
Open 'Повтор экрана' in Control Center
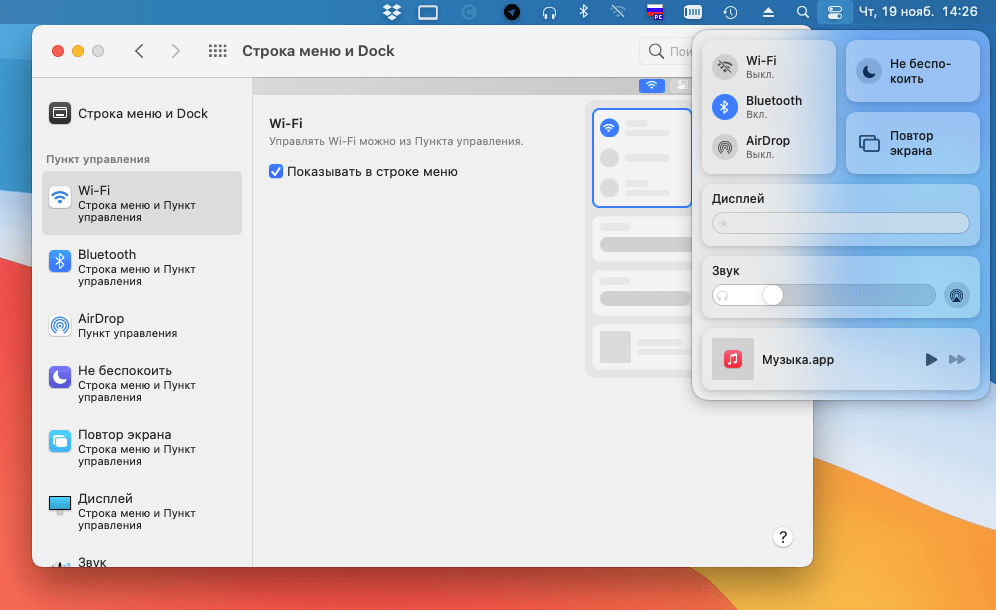(912, 143)
